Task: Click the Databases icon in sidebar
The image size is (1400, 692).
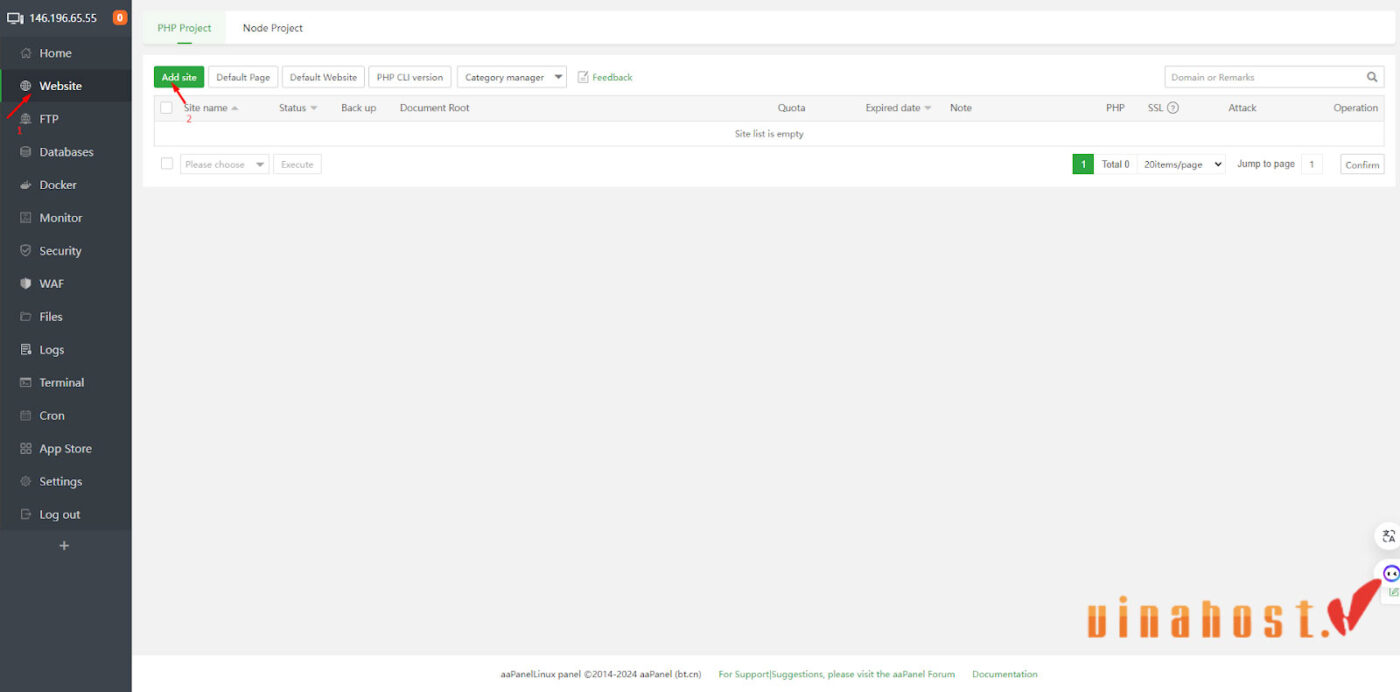Action: click(26, 152)
